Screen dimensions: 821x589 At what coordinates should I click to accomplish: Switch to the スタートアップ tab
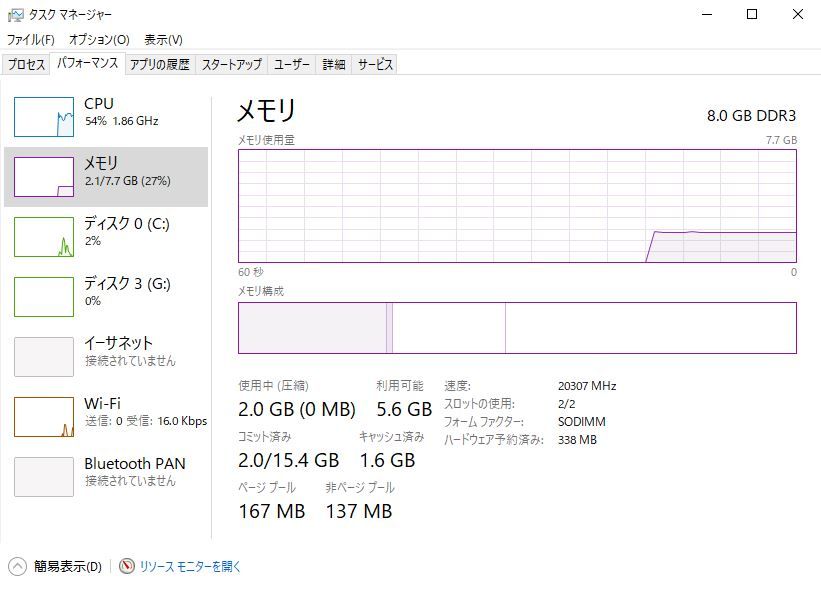(x=232, y=64)
